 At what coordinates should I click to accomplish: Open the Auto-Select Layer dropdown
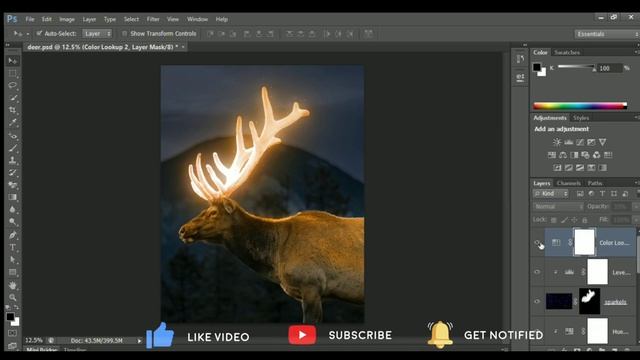click(x=97, y=33)
